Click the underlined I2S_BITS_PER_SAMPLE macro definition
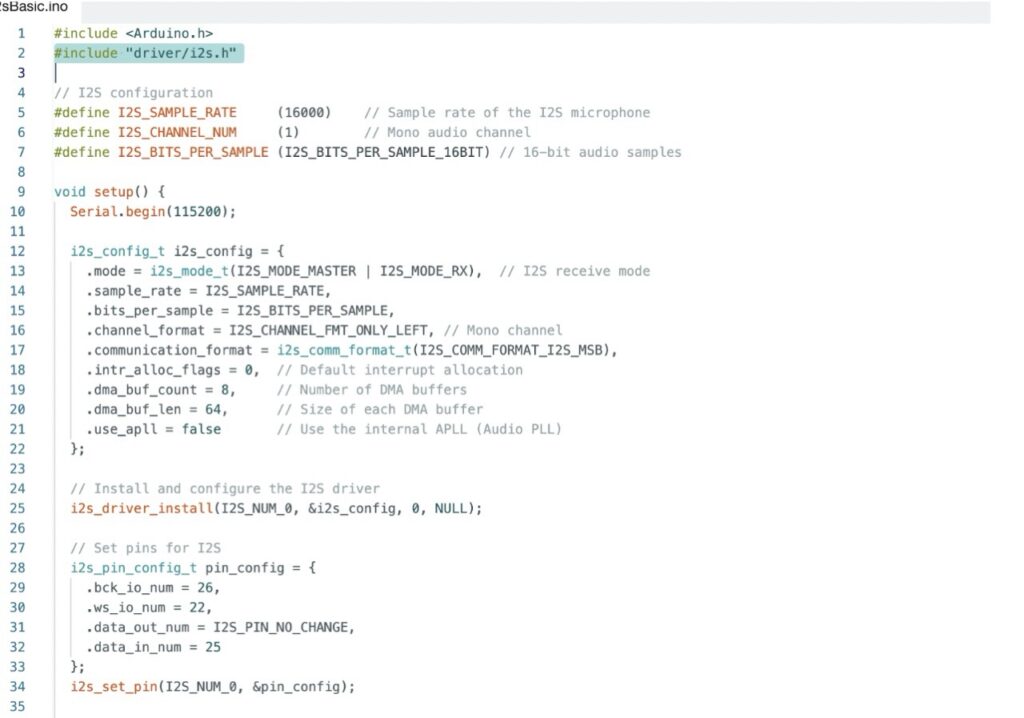 tap(194, 152)
